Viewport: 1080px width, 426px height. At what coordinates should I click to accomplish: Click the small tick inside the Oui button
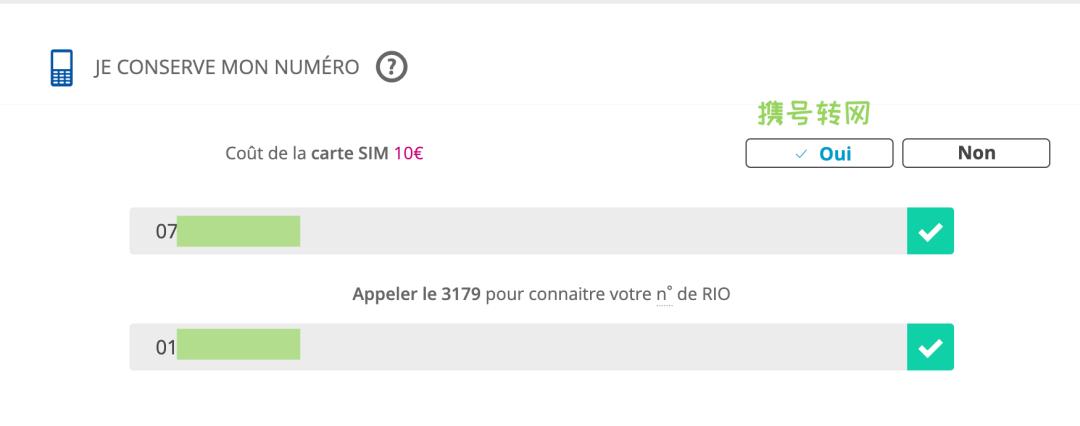(800, 154)
